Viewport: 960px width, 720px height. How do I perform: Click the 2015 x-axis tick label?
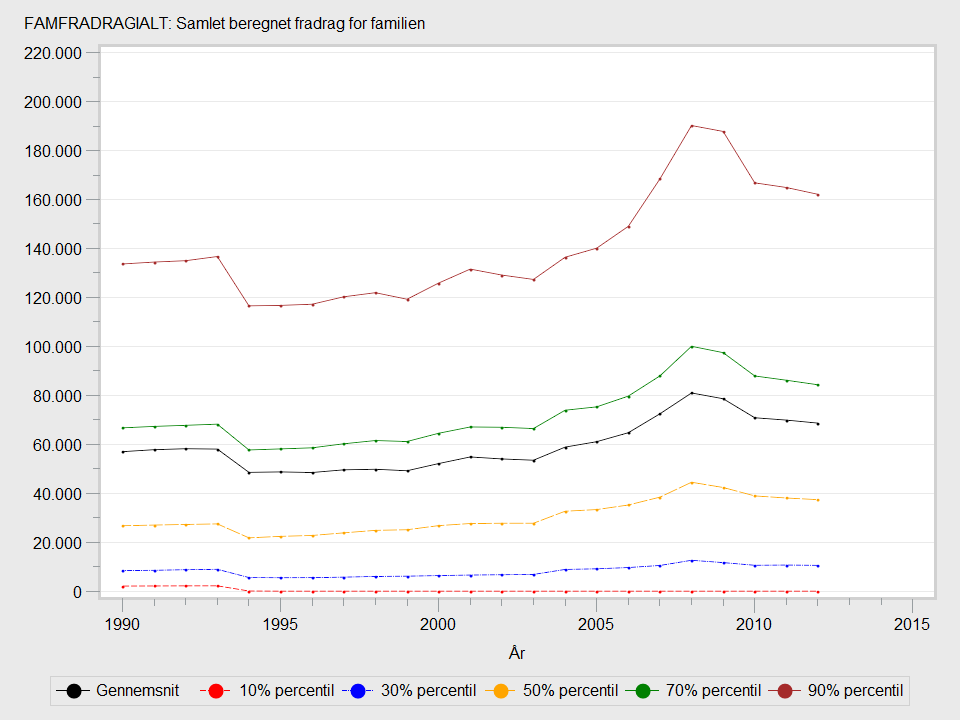tap(912, 623)
